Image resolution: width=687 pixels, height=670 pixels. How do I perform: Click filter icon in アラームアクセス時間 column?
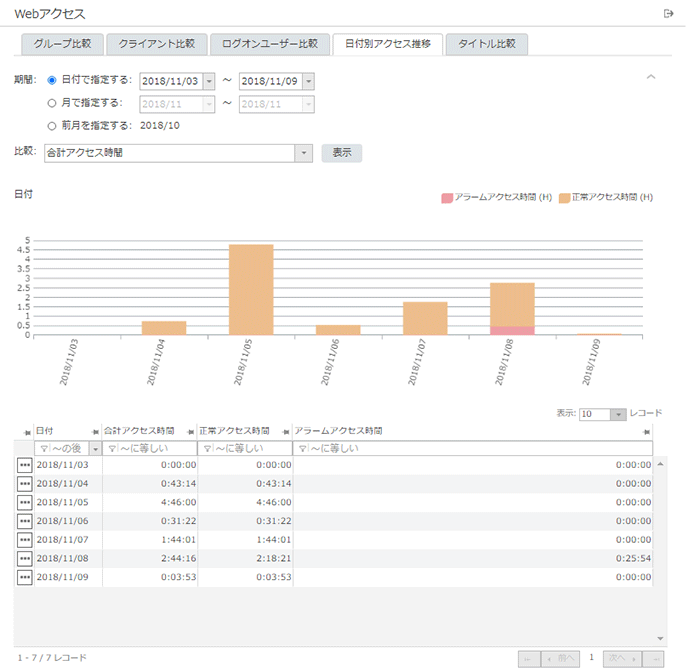point(302,449)
